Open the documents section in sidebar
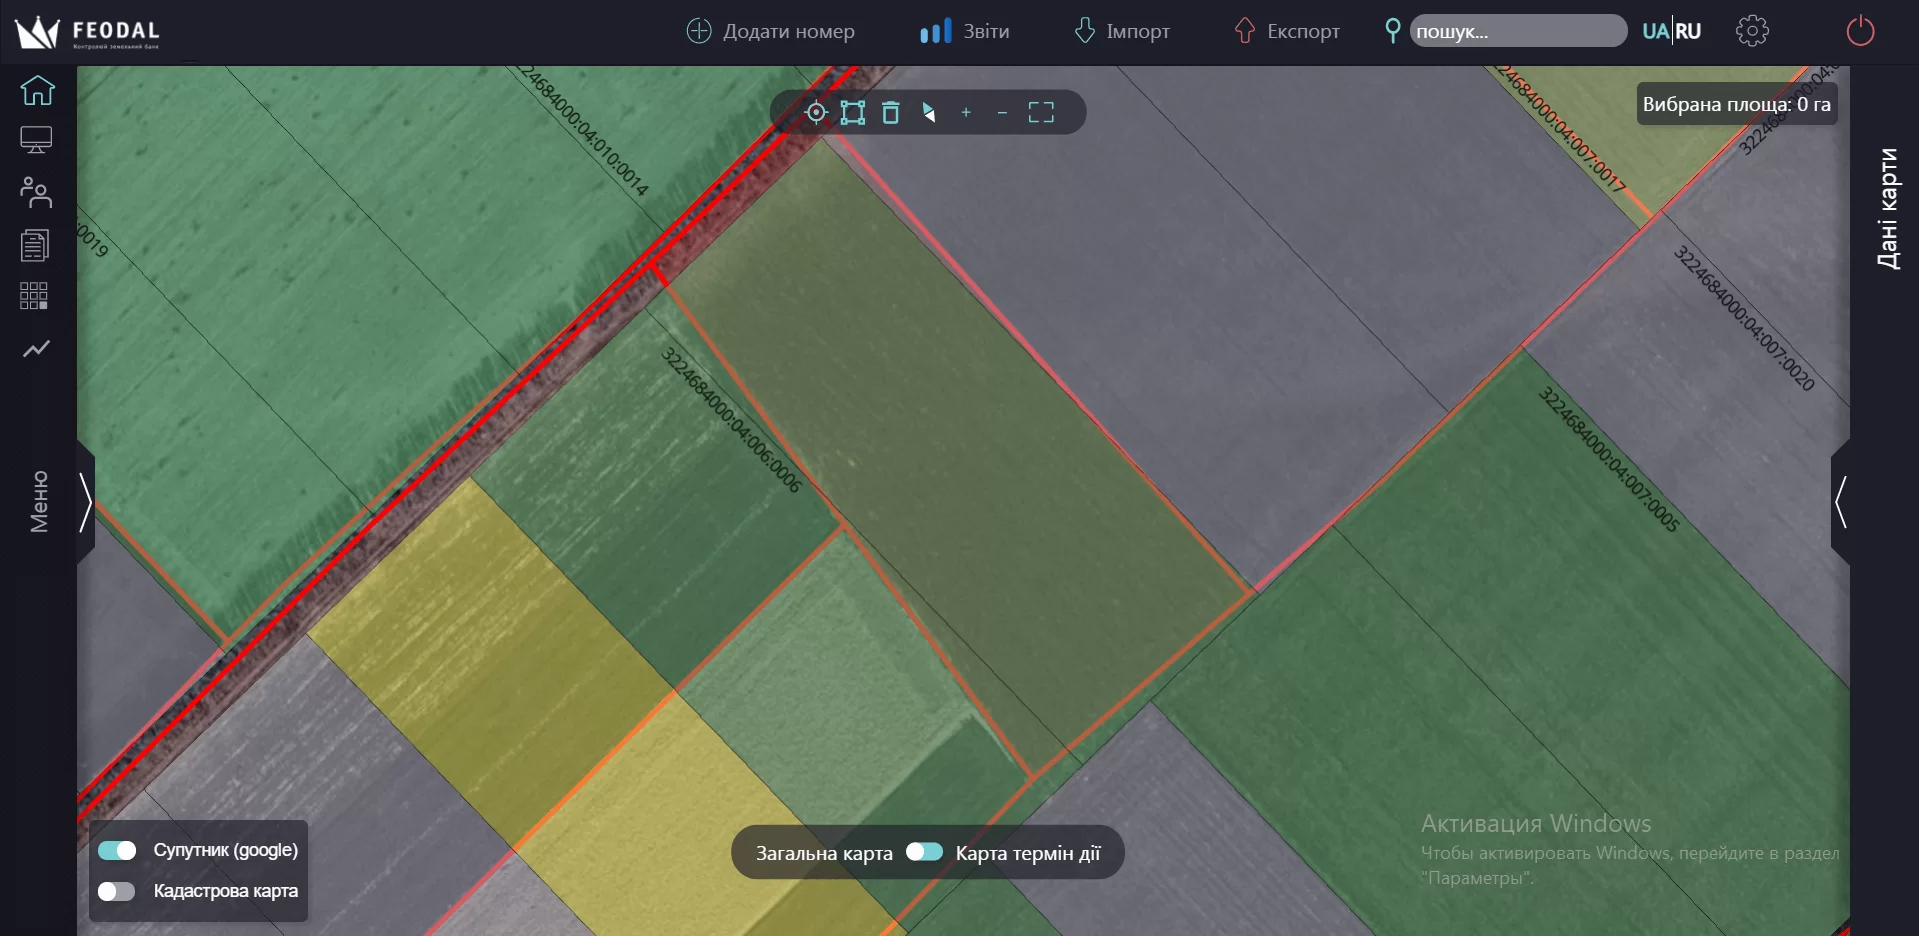Screen dimensions: 1919x936 pyautogui.click(x=35, y=245)
